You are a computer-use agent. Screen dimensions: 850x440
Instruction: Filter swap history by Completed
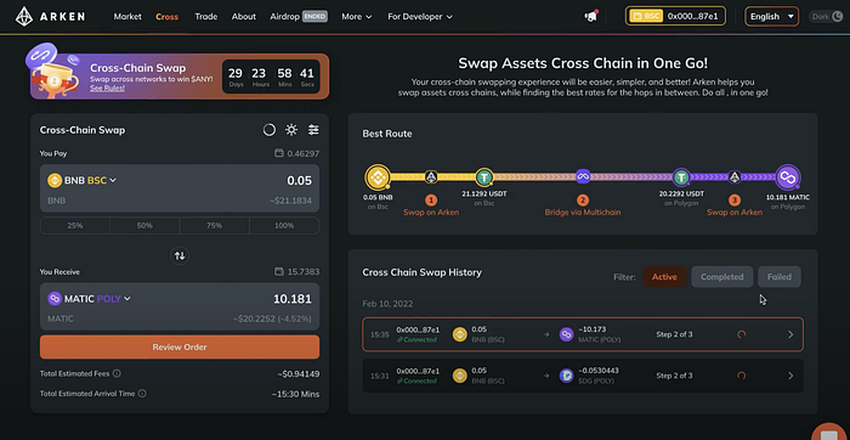click(x=722, y=277)
